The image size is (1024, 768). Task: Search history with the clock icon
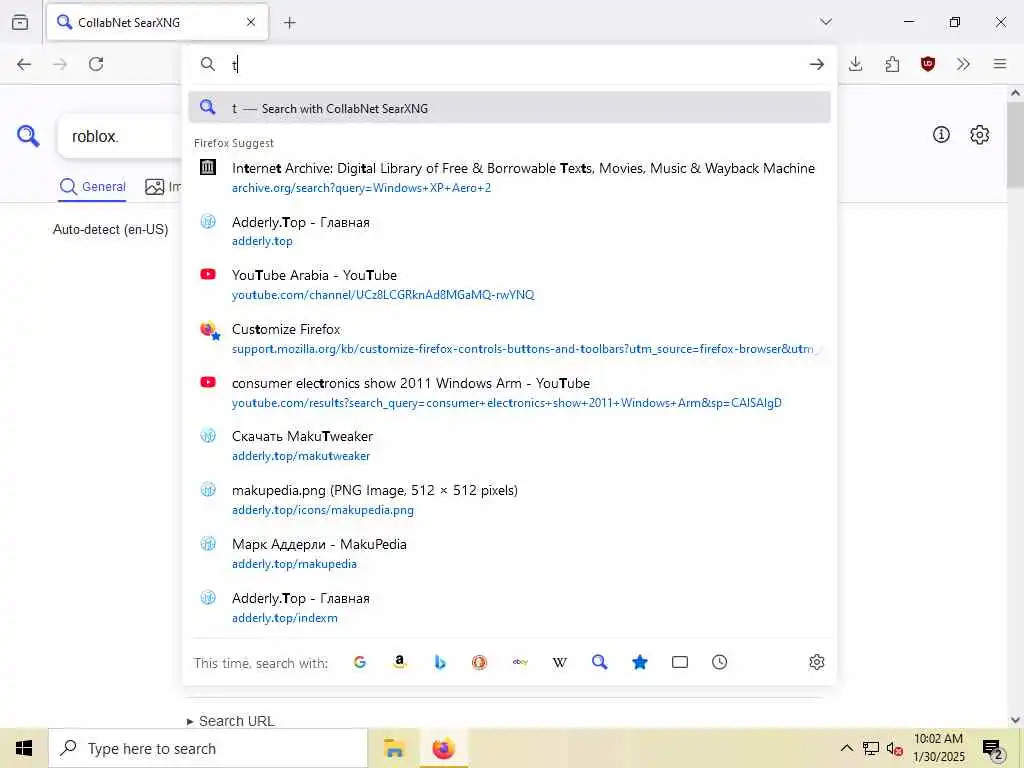click(720, 662)
